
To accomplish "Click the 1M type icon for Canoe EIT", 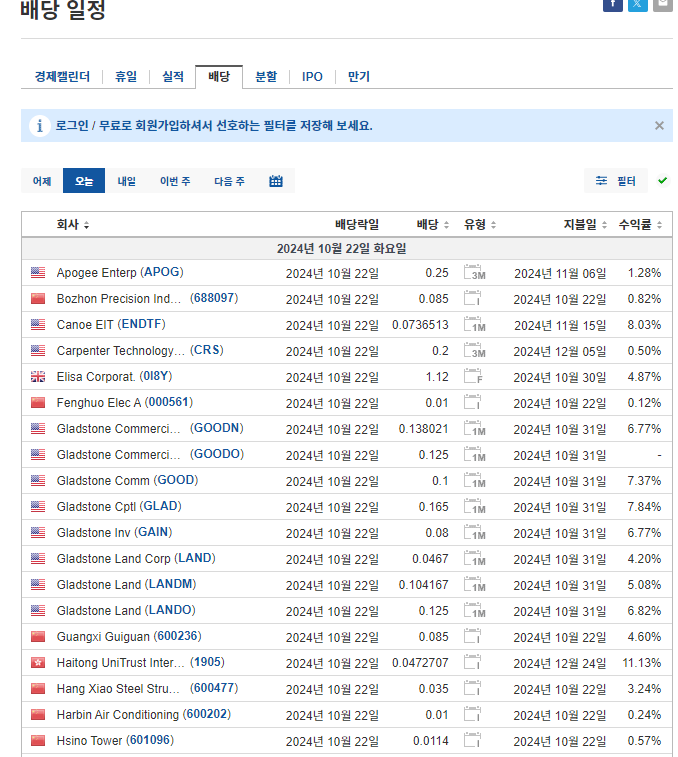I will tap(474, 324).
